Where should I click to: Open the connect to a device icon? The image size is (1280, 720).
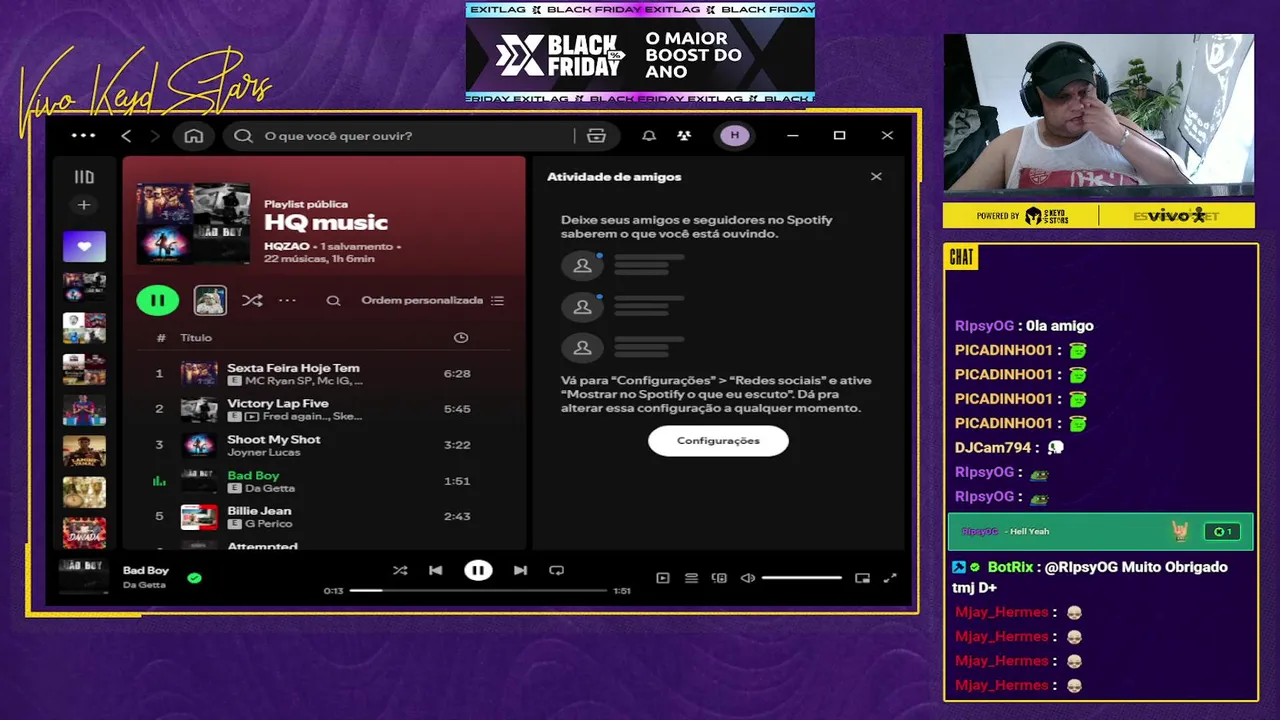click(x=719, y=578)
